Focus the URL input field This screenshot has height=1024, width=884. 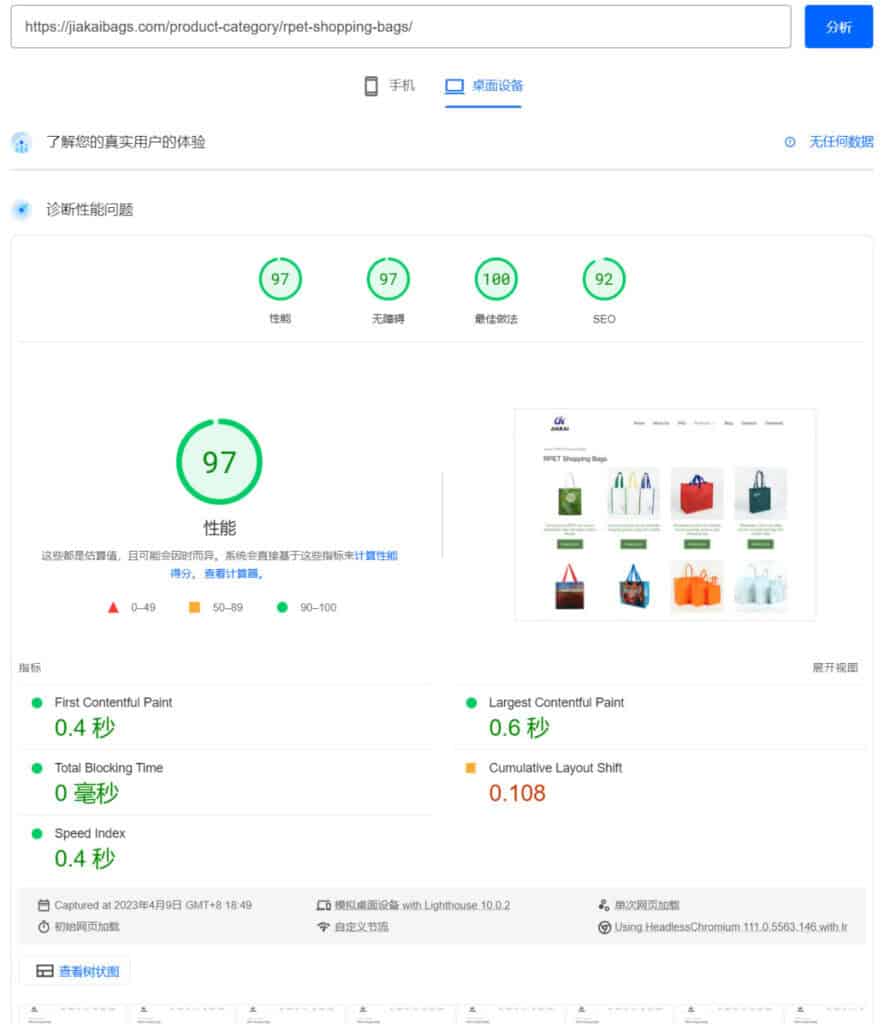click(x=401, y=27)
